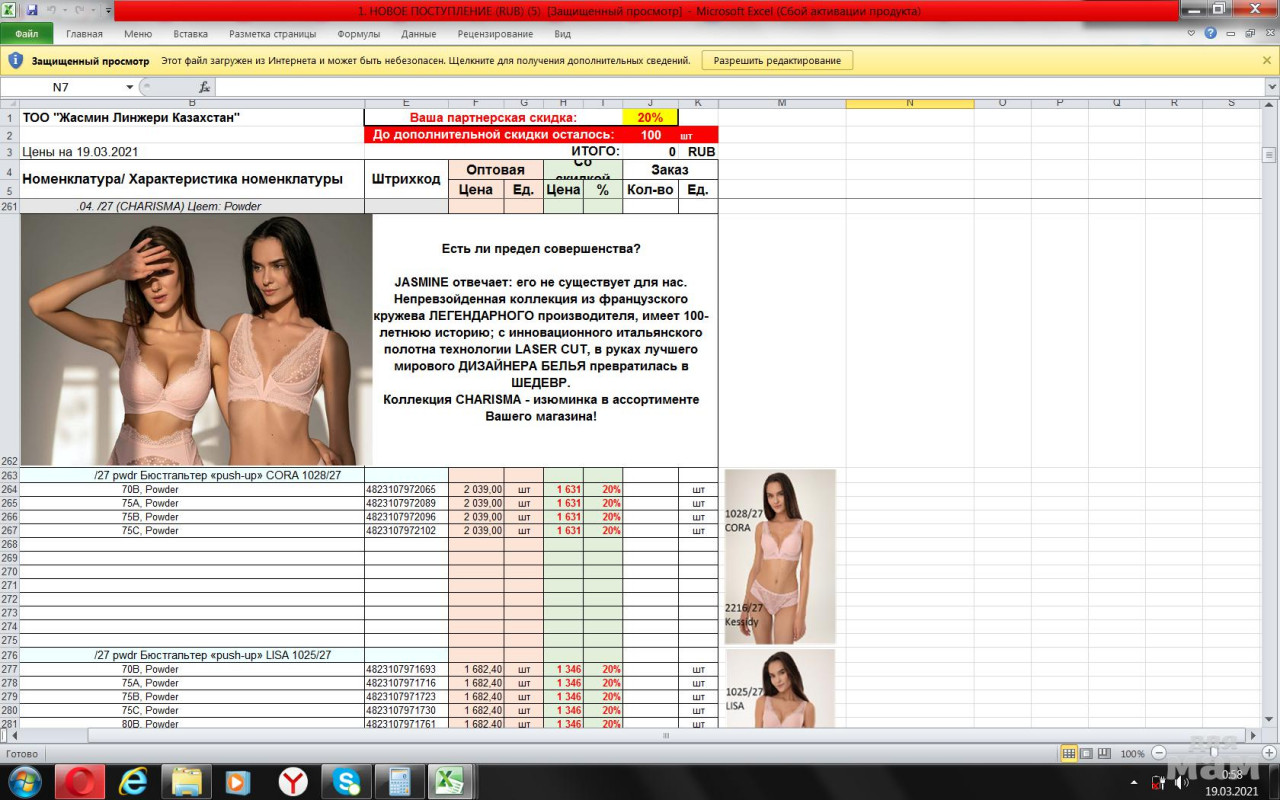Toggle Normal view in status bar
This screenshot has width=1280, height=800.
1069,753
